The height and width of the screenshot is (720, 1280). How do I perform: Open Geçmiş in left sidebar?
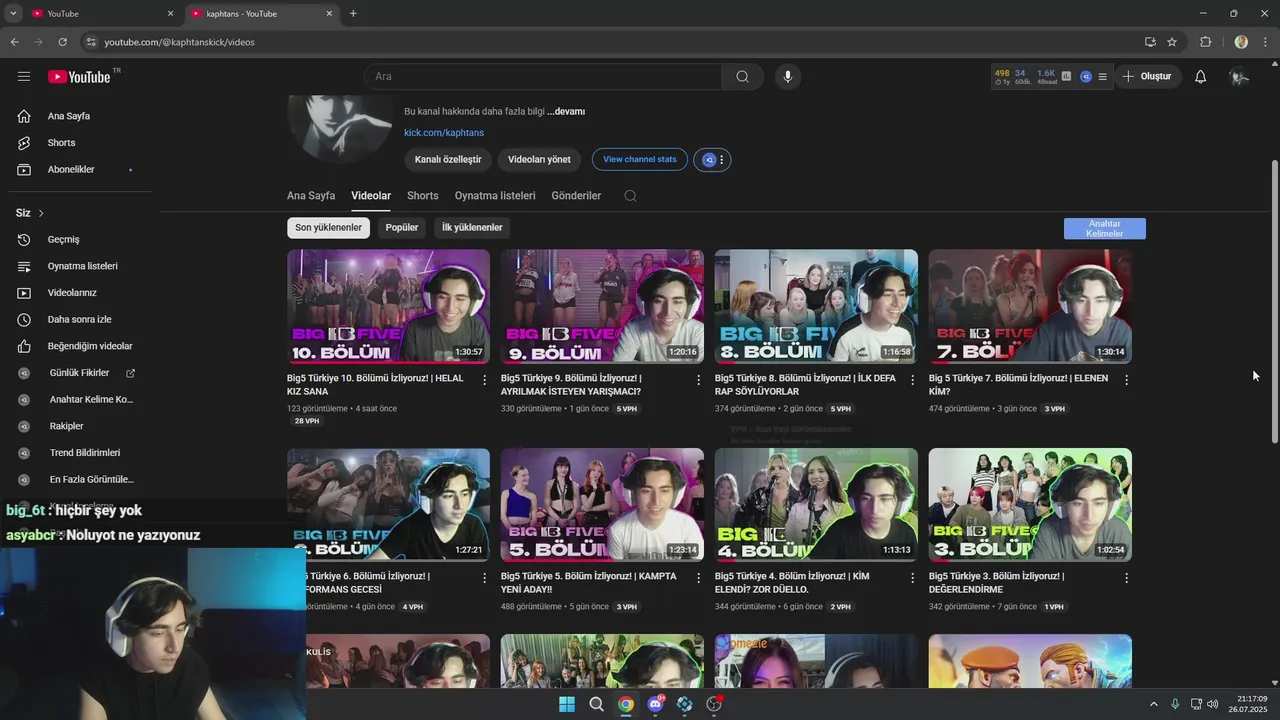(x=80, y=240)
